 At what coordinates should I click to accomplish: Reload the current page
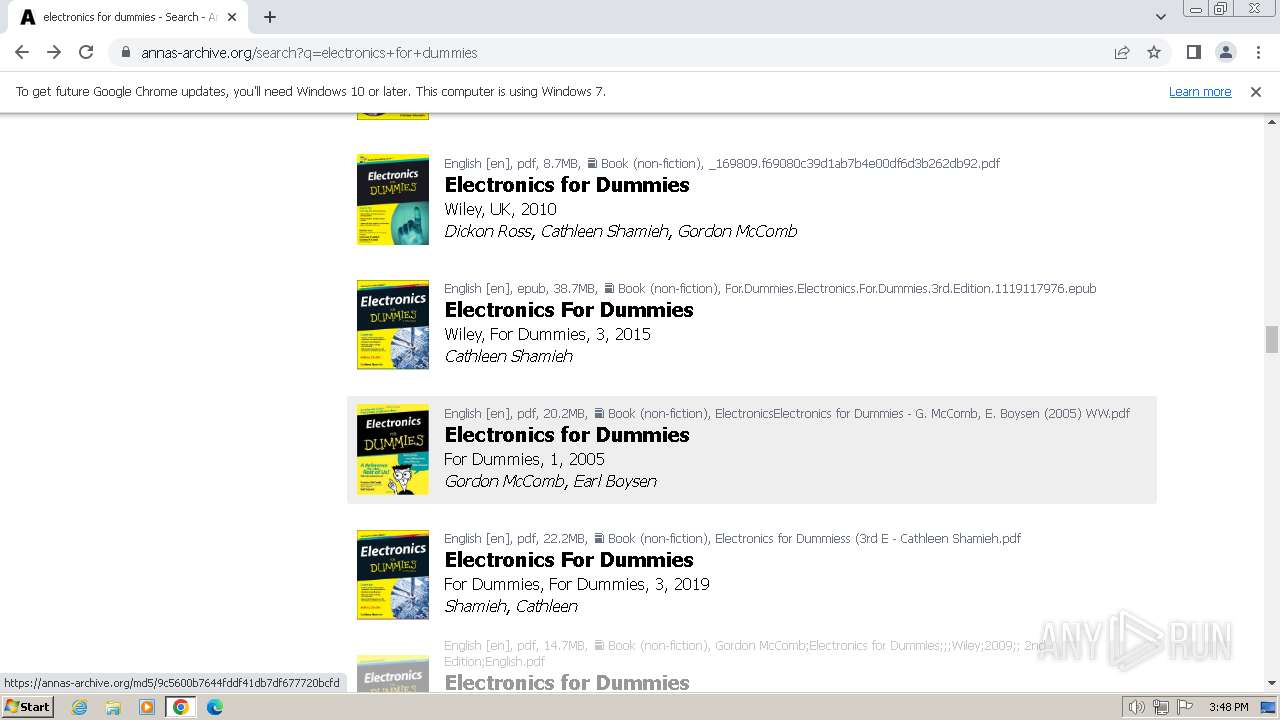point(86,52)
